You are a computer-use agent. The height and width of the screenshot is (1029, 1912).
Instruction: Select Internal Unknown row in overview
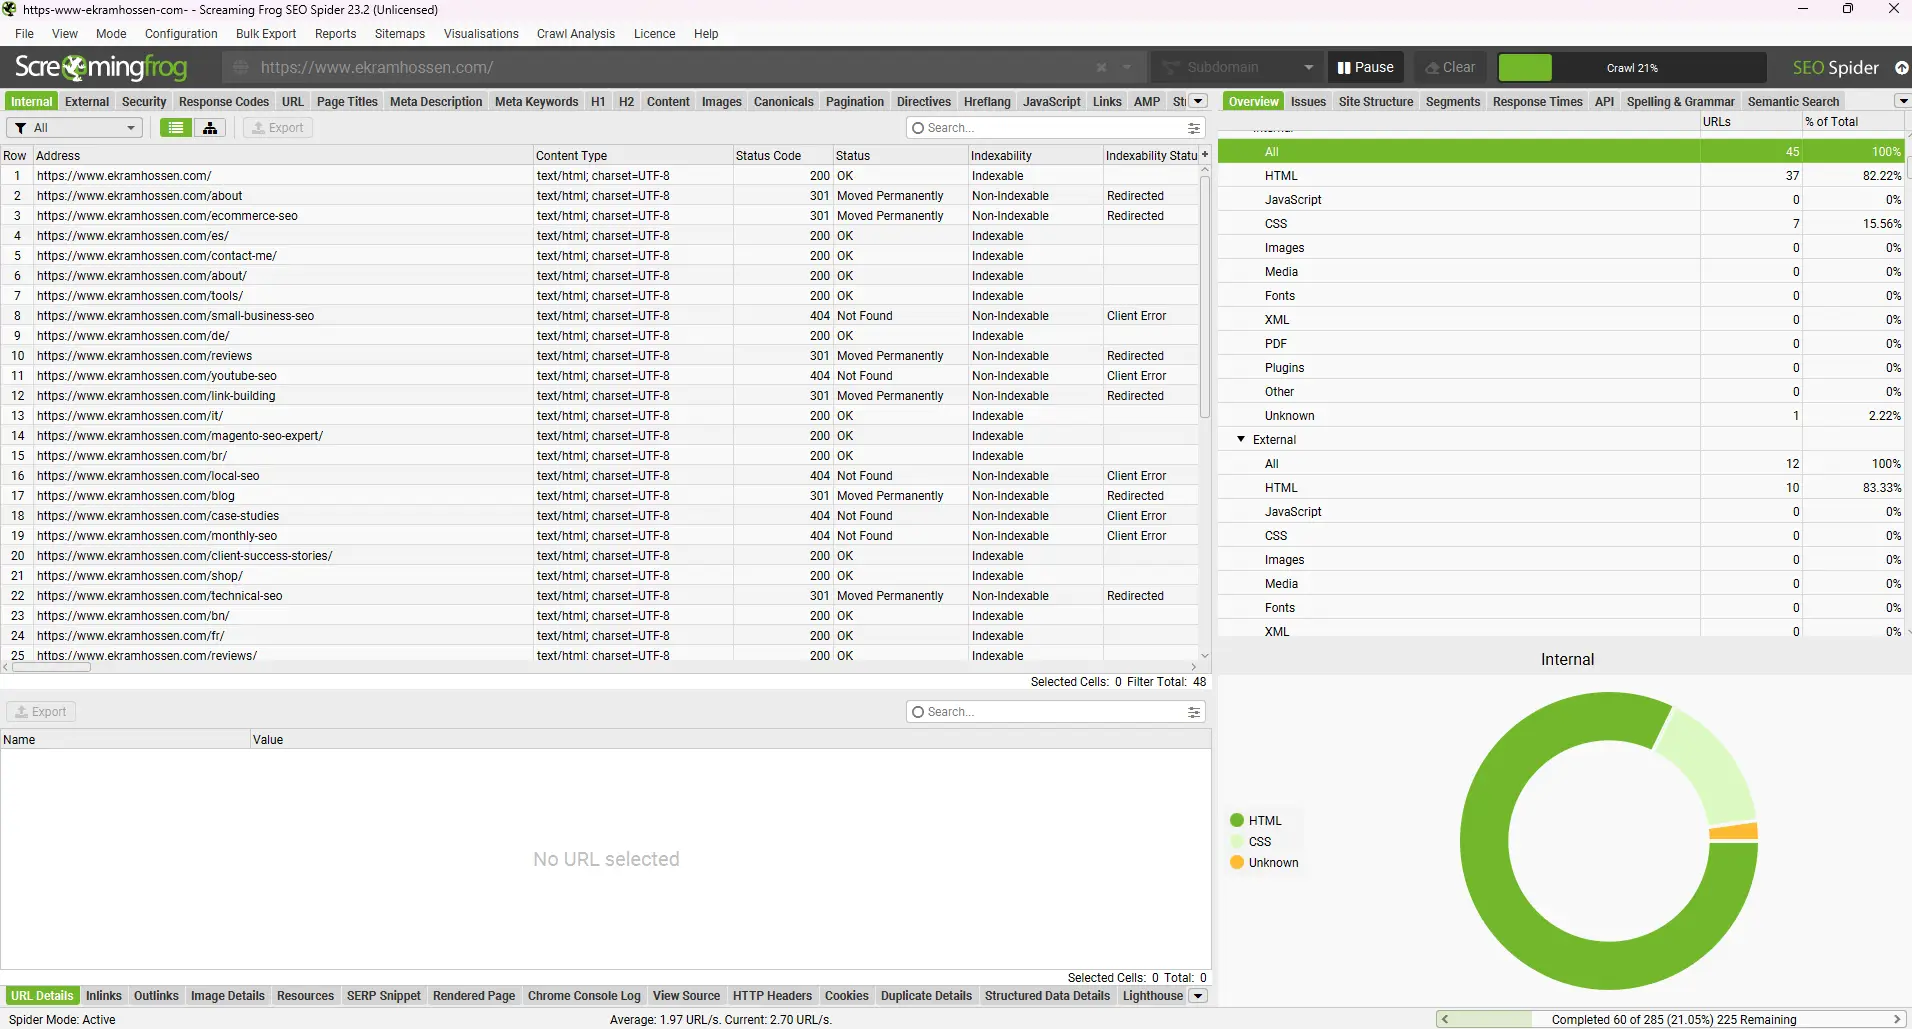click(1560, 416)
